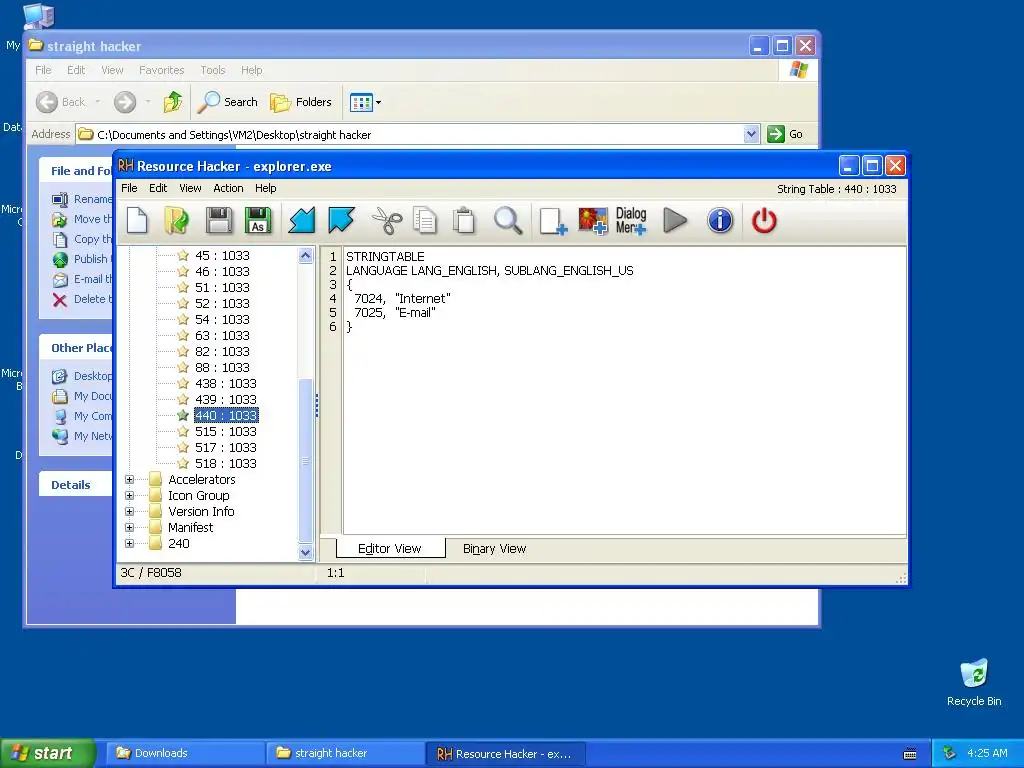Expand the Version Info tree folder

[129, 511]
